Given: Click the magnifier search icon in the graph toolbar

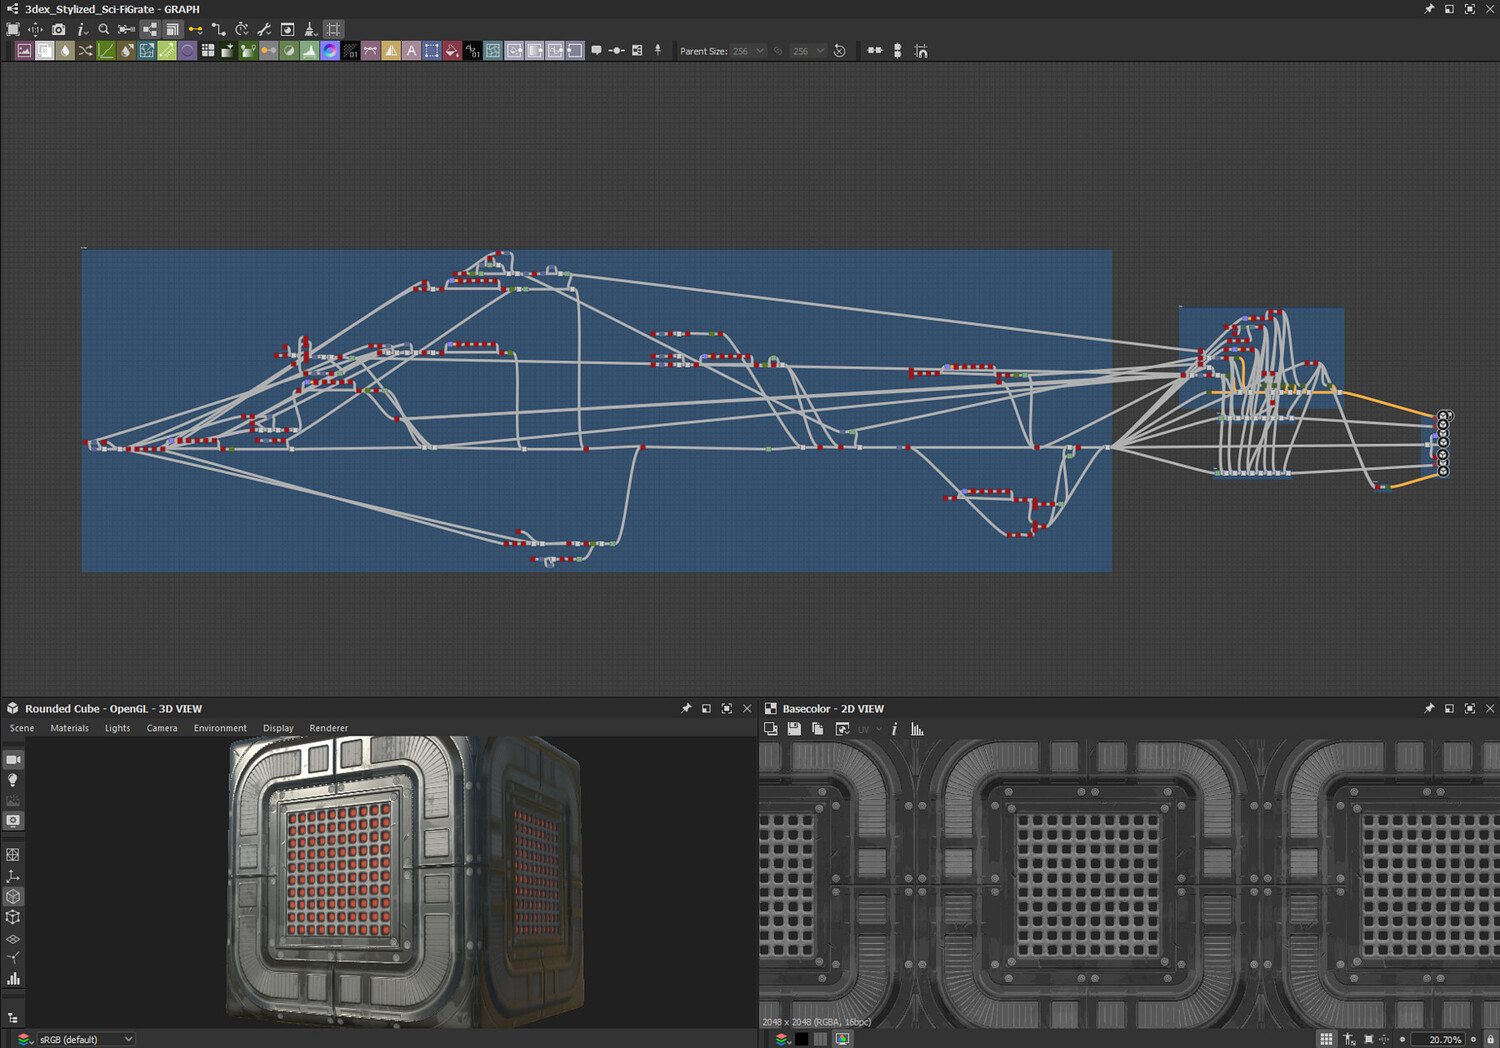Looking at the screenshot, I should pos(104,29).
